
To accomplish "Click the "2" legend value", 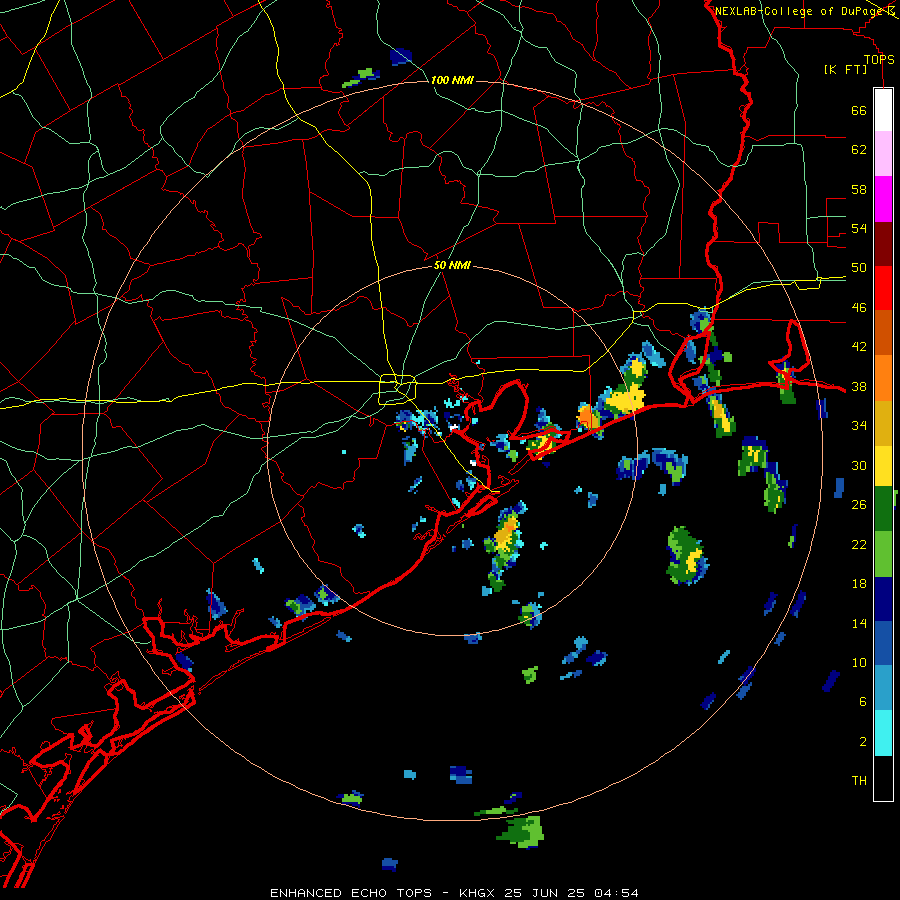I will tap(863, 742).
